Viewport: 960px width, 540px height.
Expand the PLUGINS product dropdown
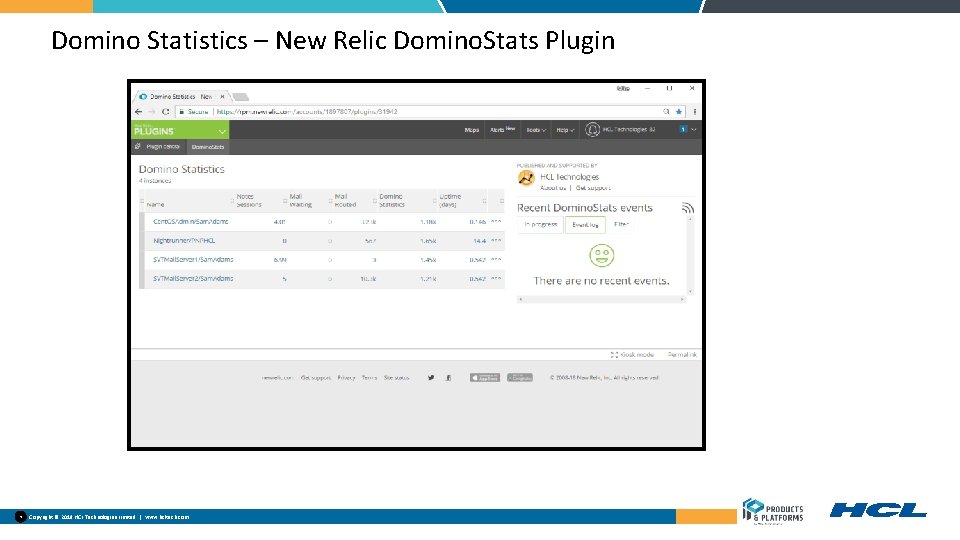[x=222, y=131]
